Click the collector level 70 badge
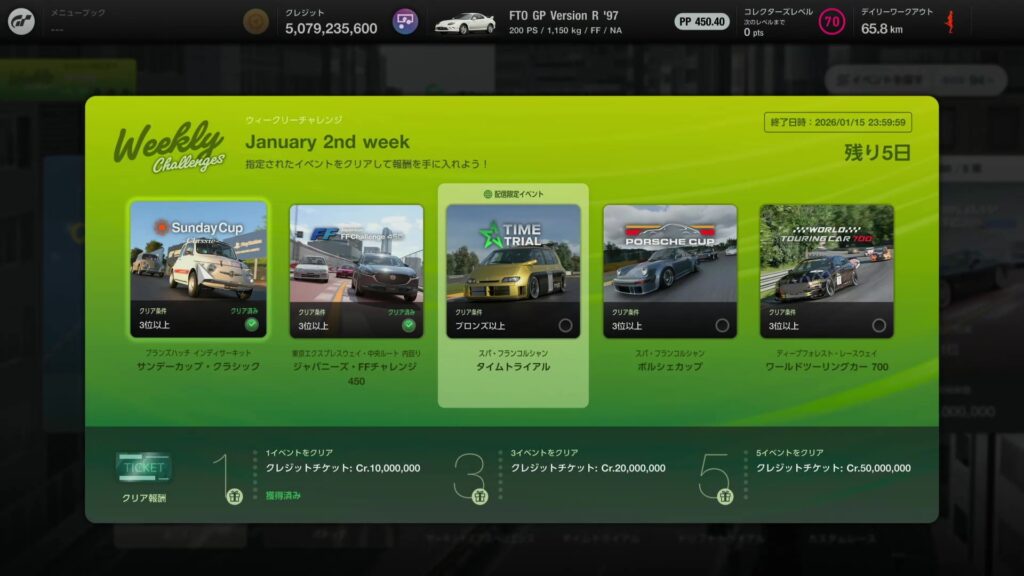Screen dimensions: 1024x576 (830, 21)
